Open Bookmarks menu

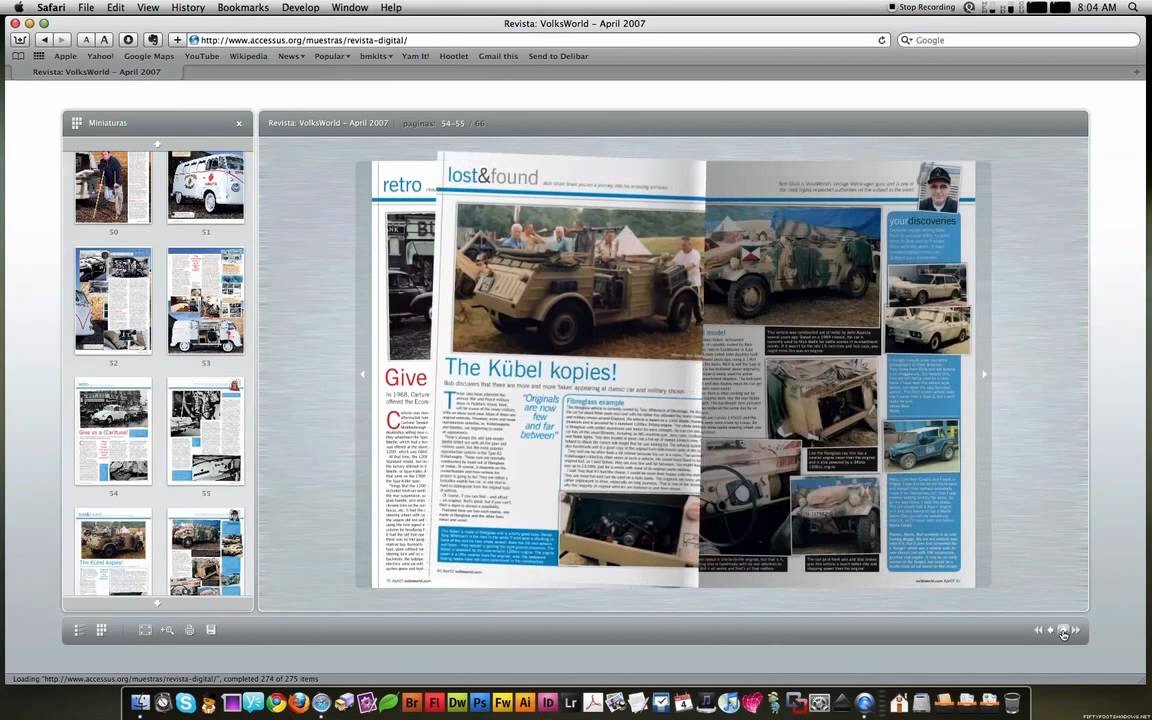click(x=243, y=7)
